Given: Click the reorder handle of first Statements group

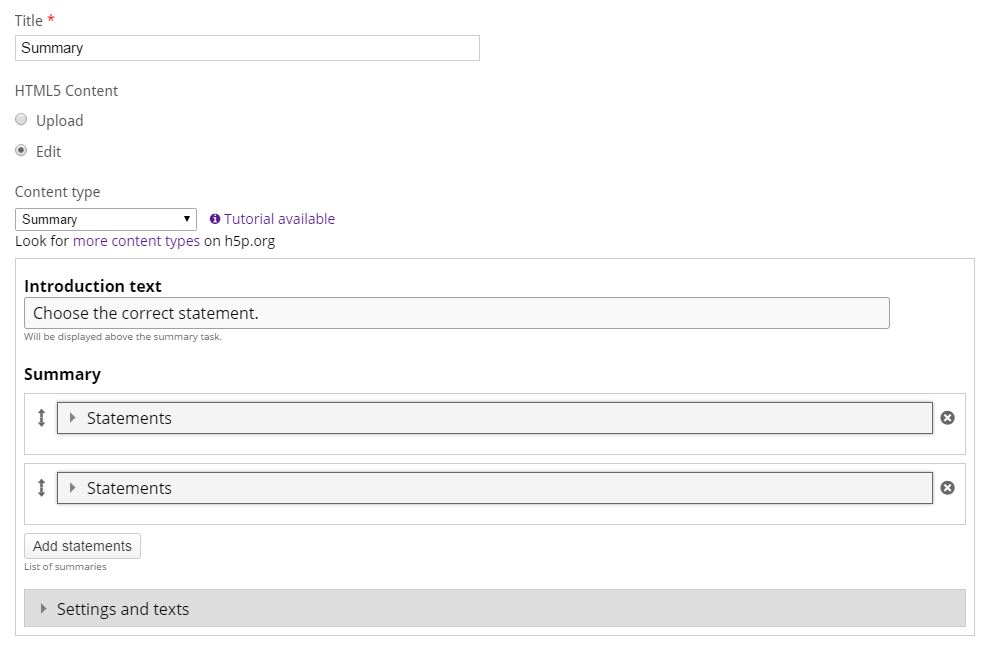Looking at the screenshot, I should click(x=41, y=418).
